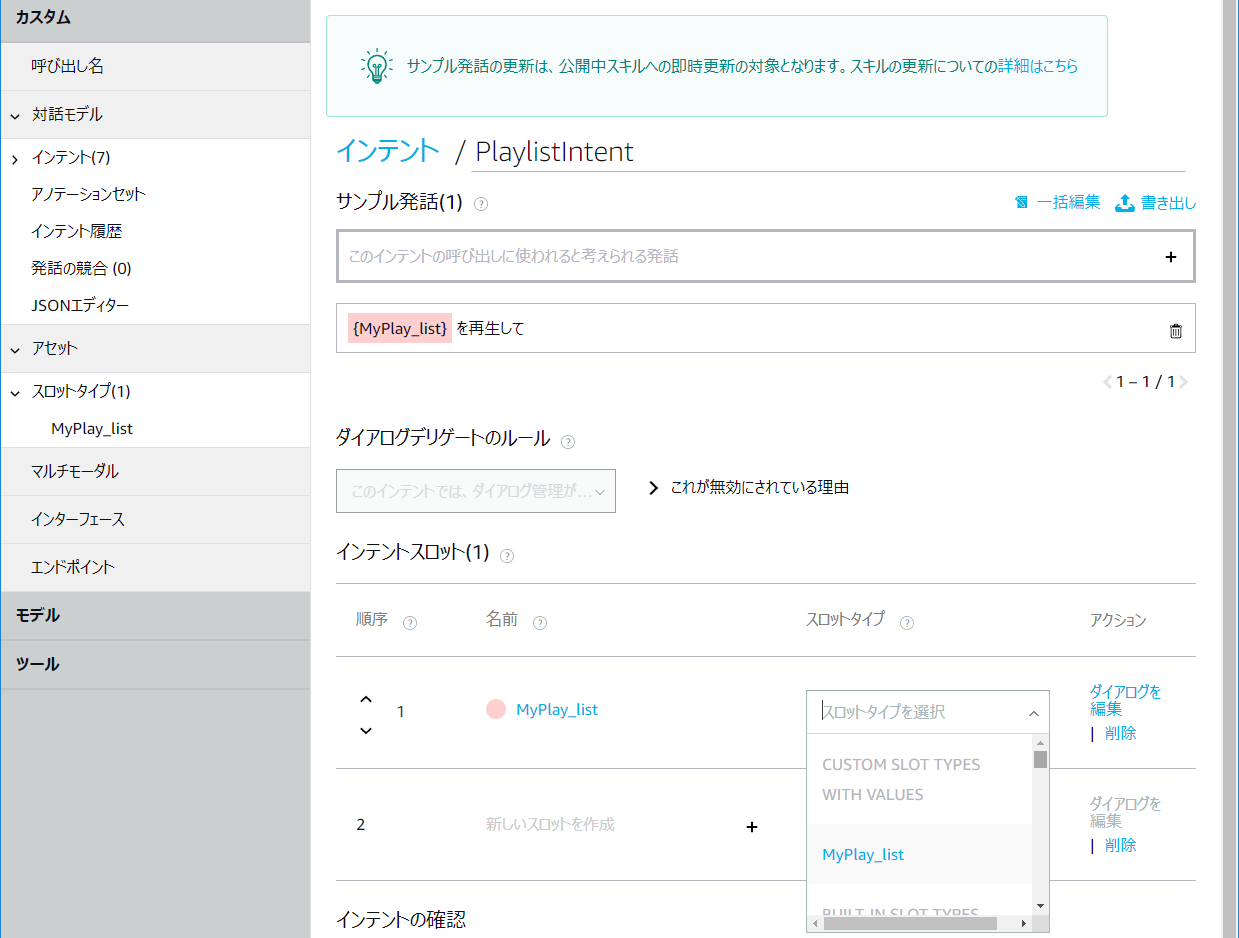The image size is (1239, 938).
Task: Click dropdown list scroll up arrow
Action: click(x=1040, y=743)
